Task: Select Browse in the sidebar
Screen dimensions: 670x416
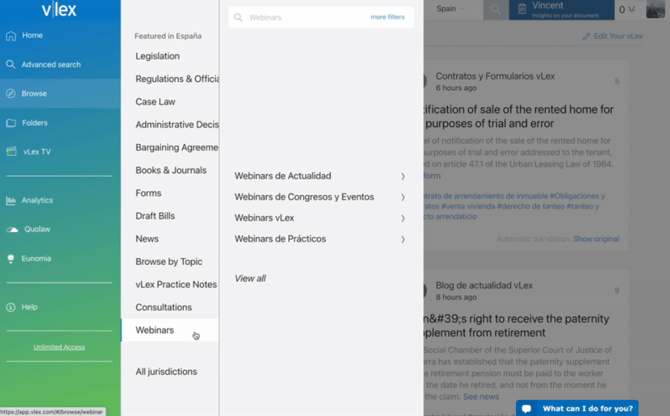Action: [60, 94]
